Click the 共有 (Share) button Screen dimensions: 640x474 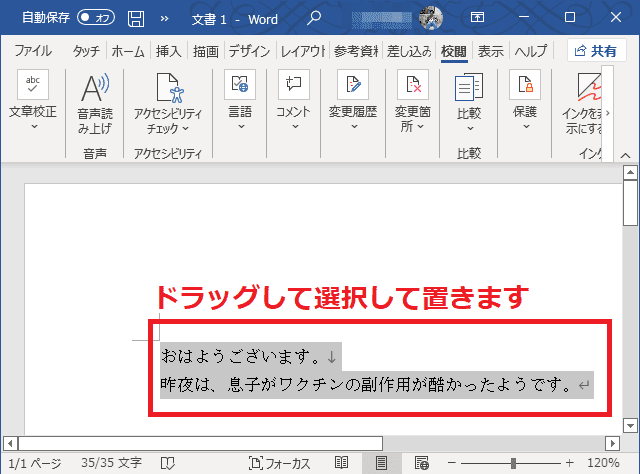596,51
